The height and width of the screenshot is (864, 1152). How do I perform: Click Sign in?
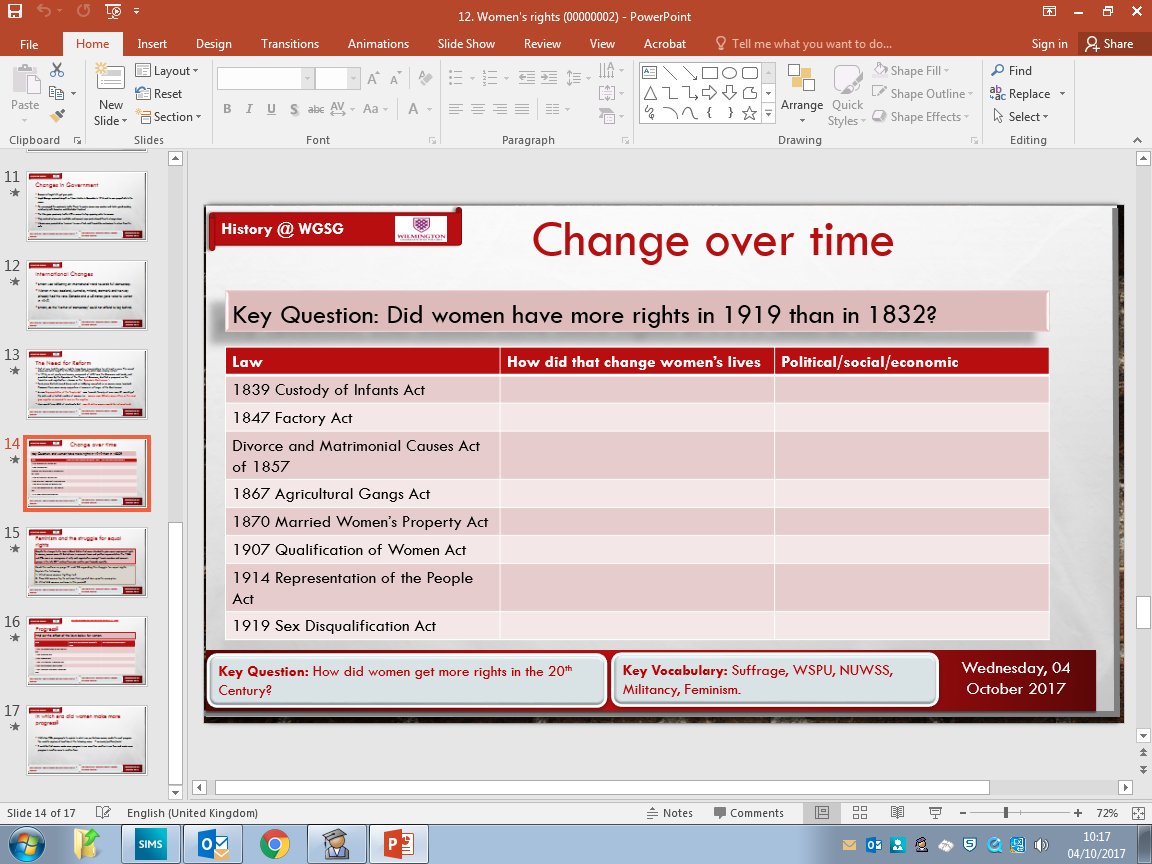pos(1049,44)
